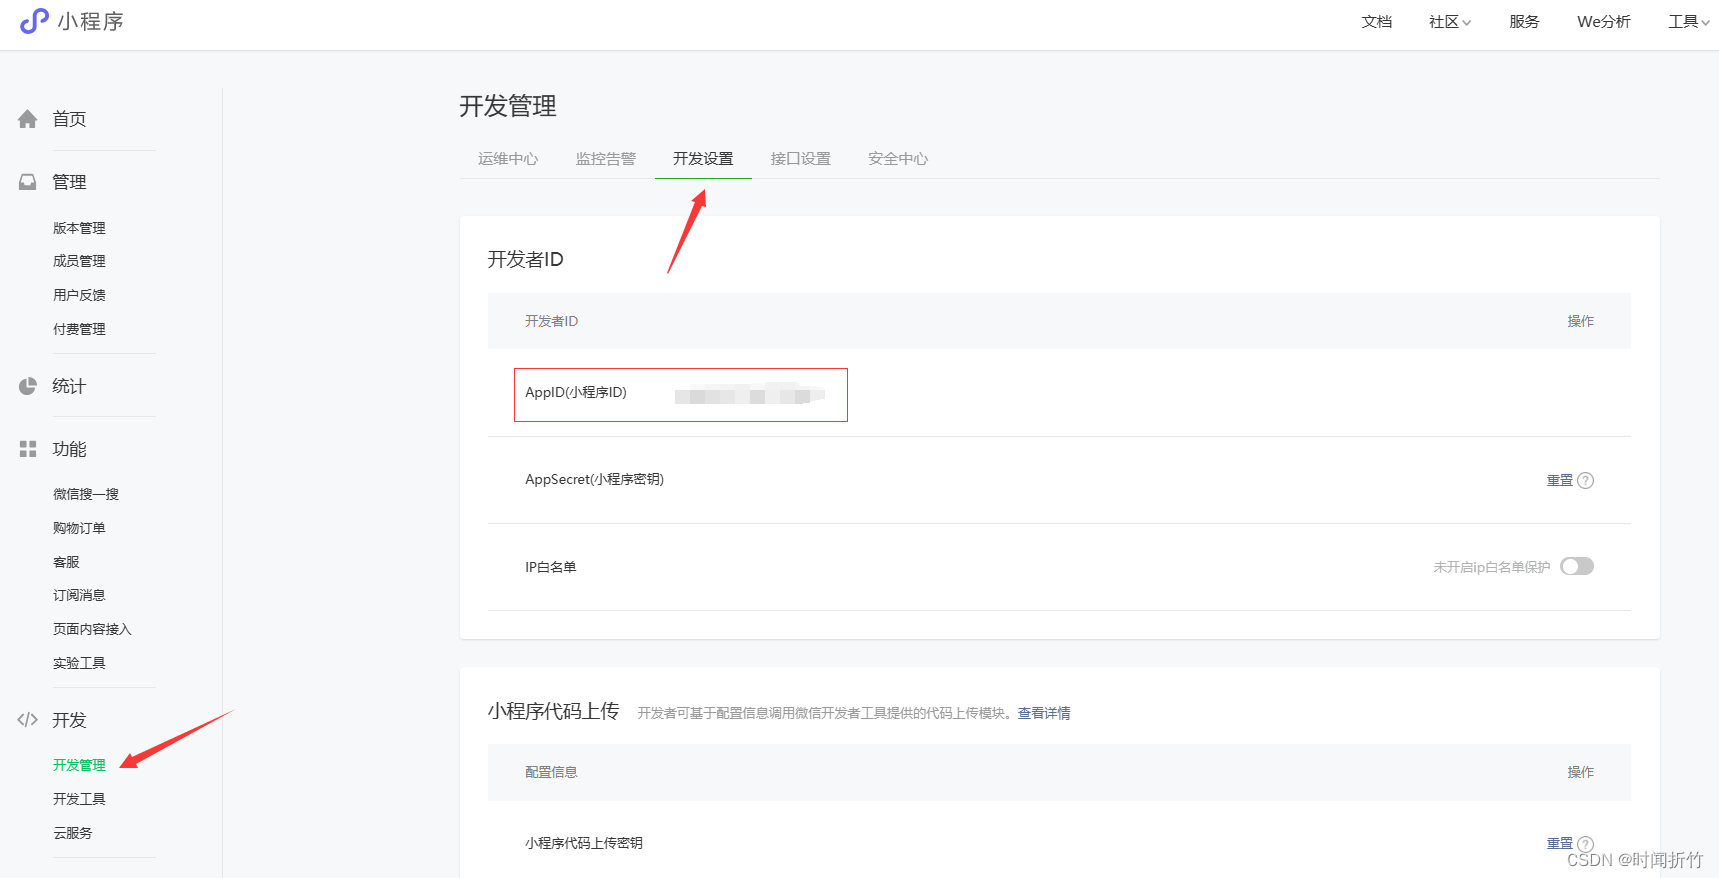Click the help icon next to 小程序代码上传密钥 重置

pyautogui.click(x=1586, y=844)
